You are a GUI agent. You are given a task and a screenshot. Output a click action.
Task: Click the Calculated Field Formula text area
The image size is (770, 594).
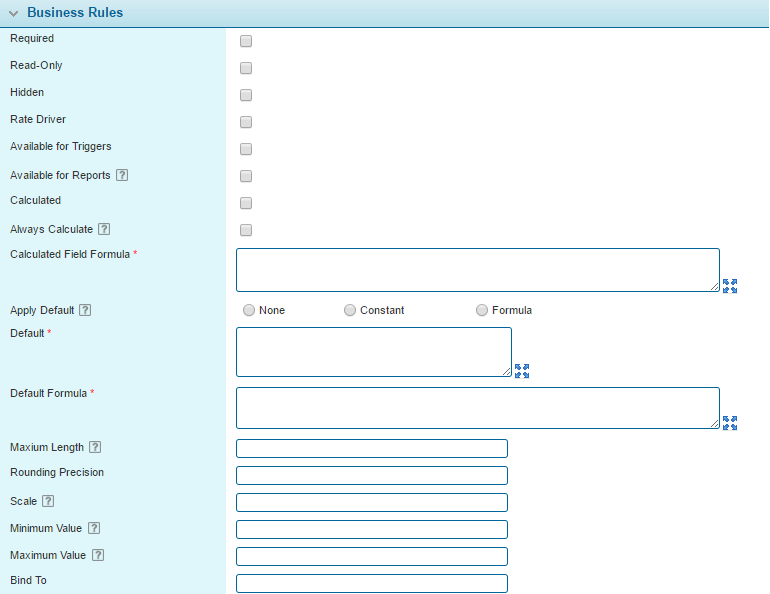pos(477,270)
